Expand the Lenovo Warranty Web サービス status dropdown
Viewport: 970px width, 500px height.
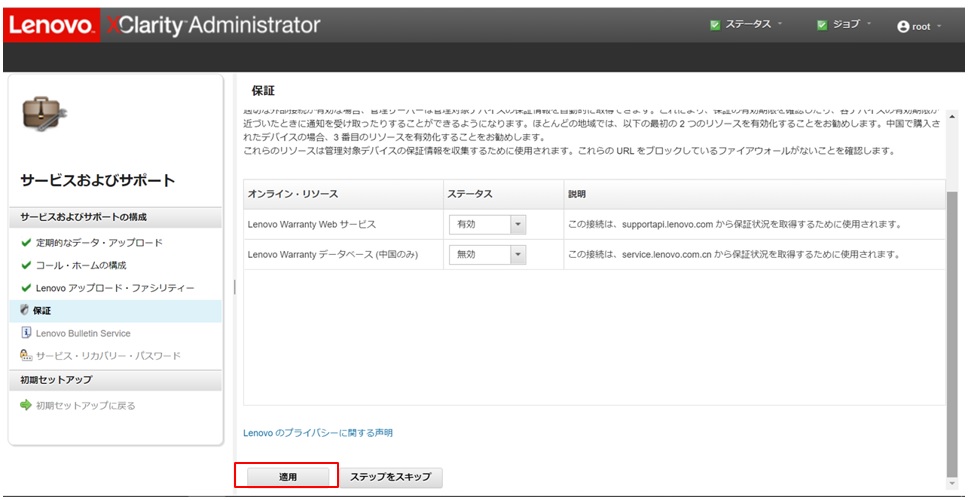(517, 225)
